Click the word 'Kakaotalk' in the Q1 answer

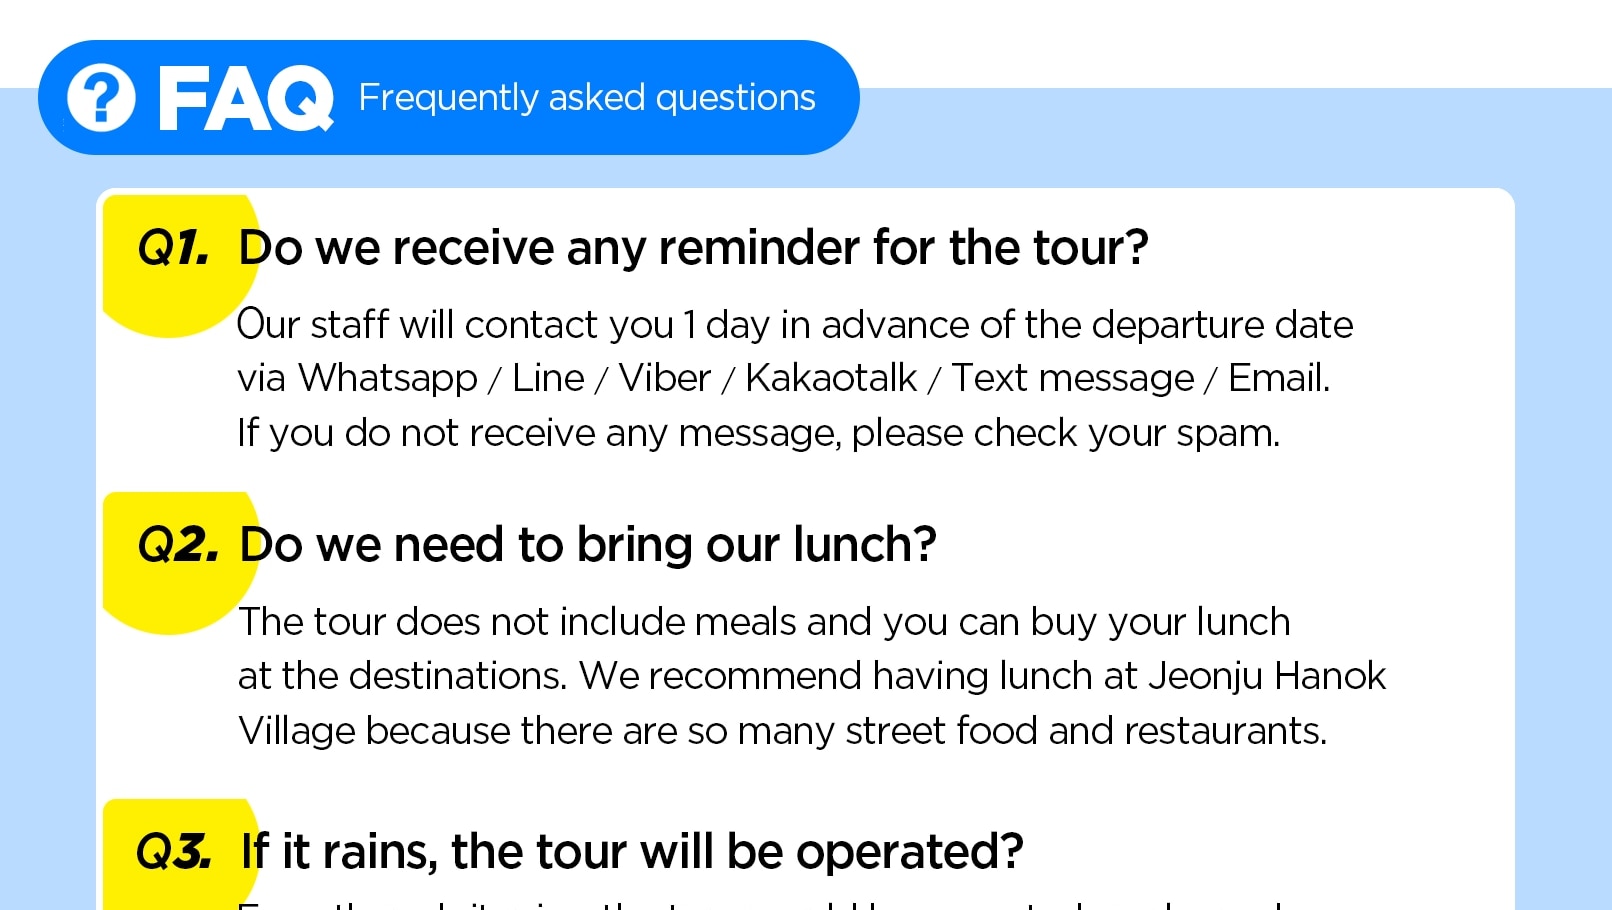tap(831, 378)
